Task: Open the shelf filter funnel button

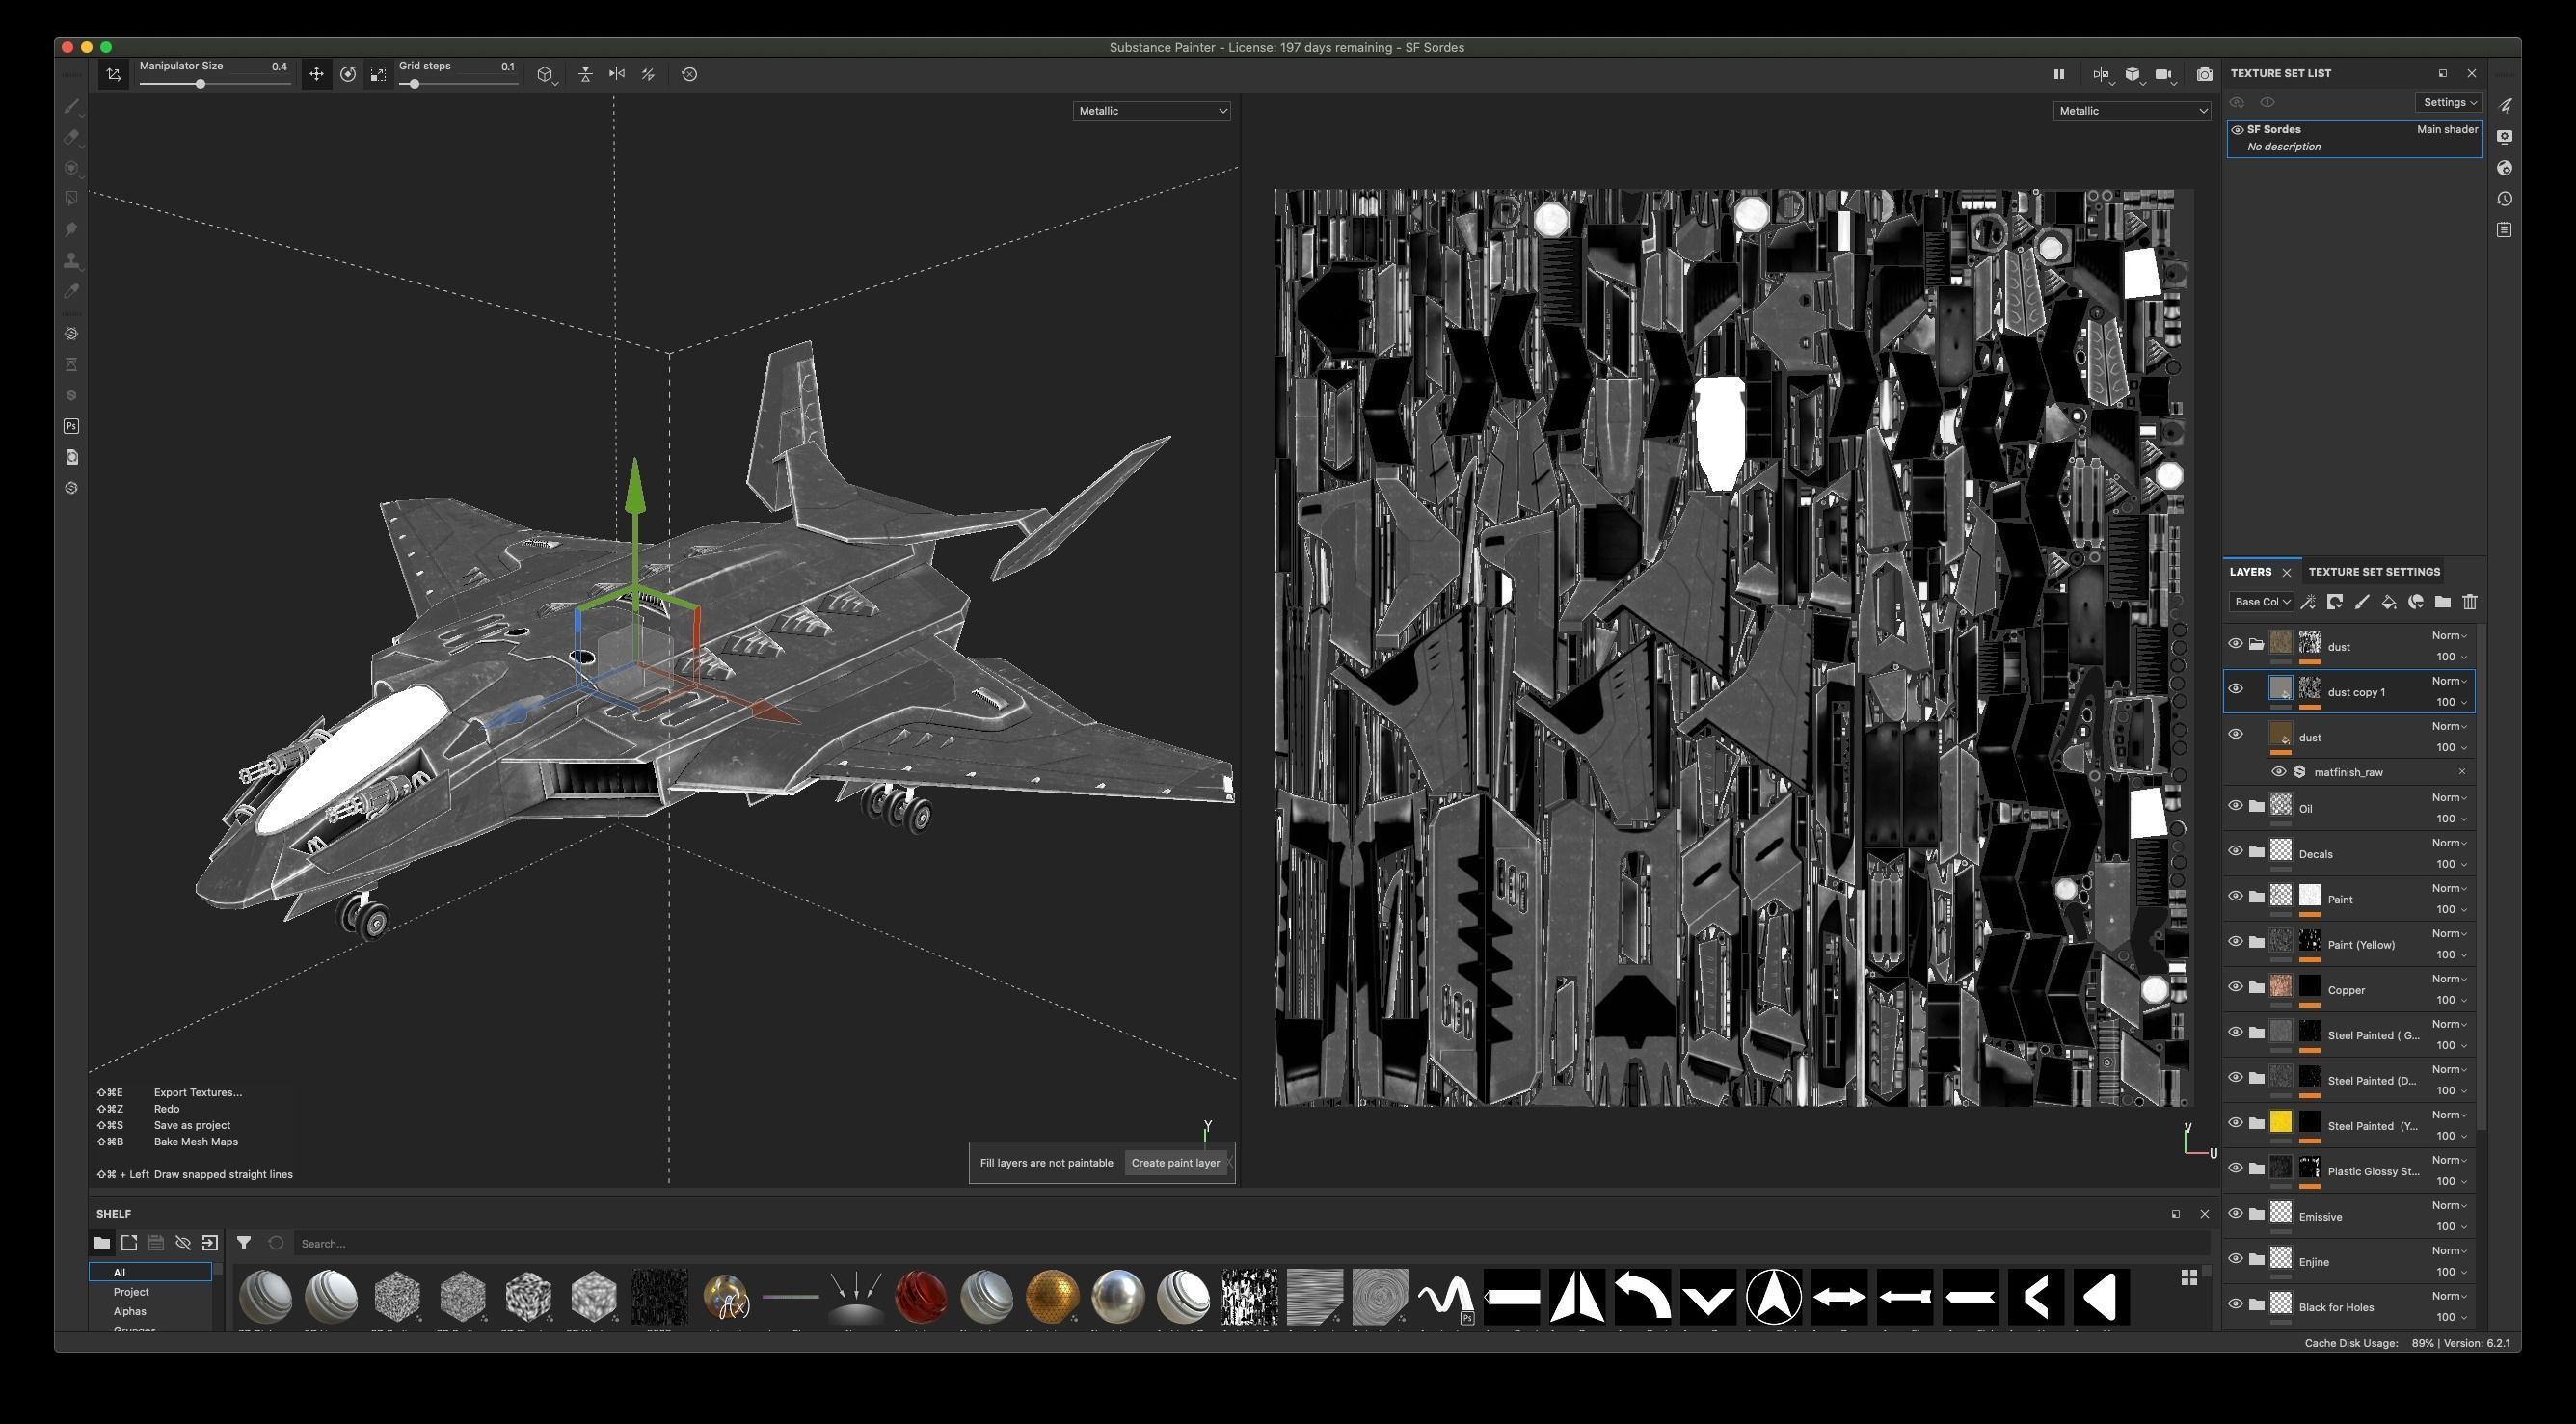Action: [243, 1243]
